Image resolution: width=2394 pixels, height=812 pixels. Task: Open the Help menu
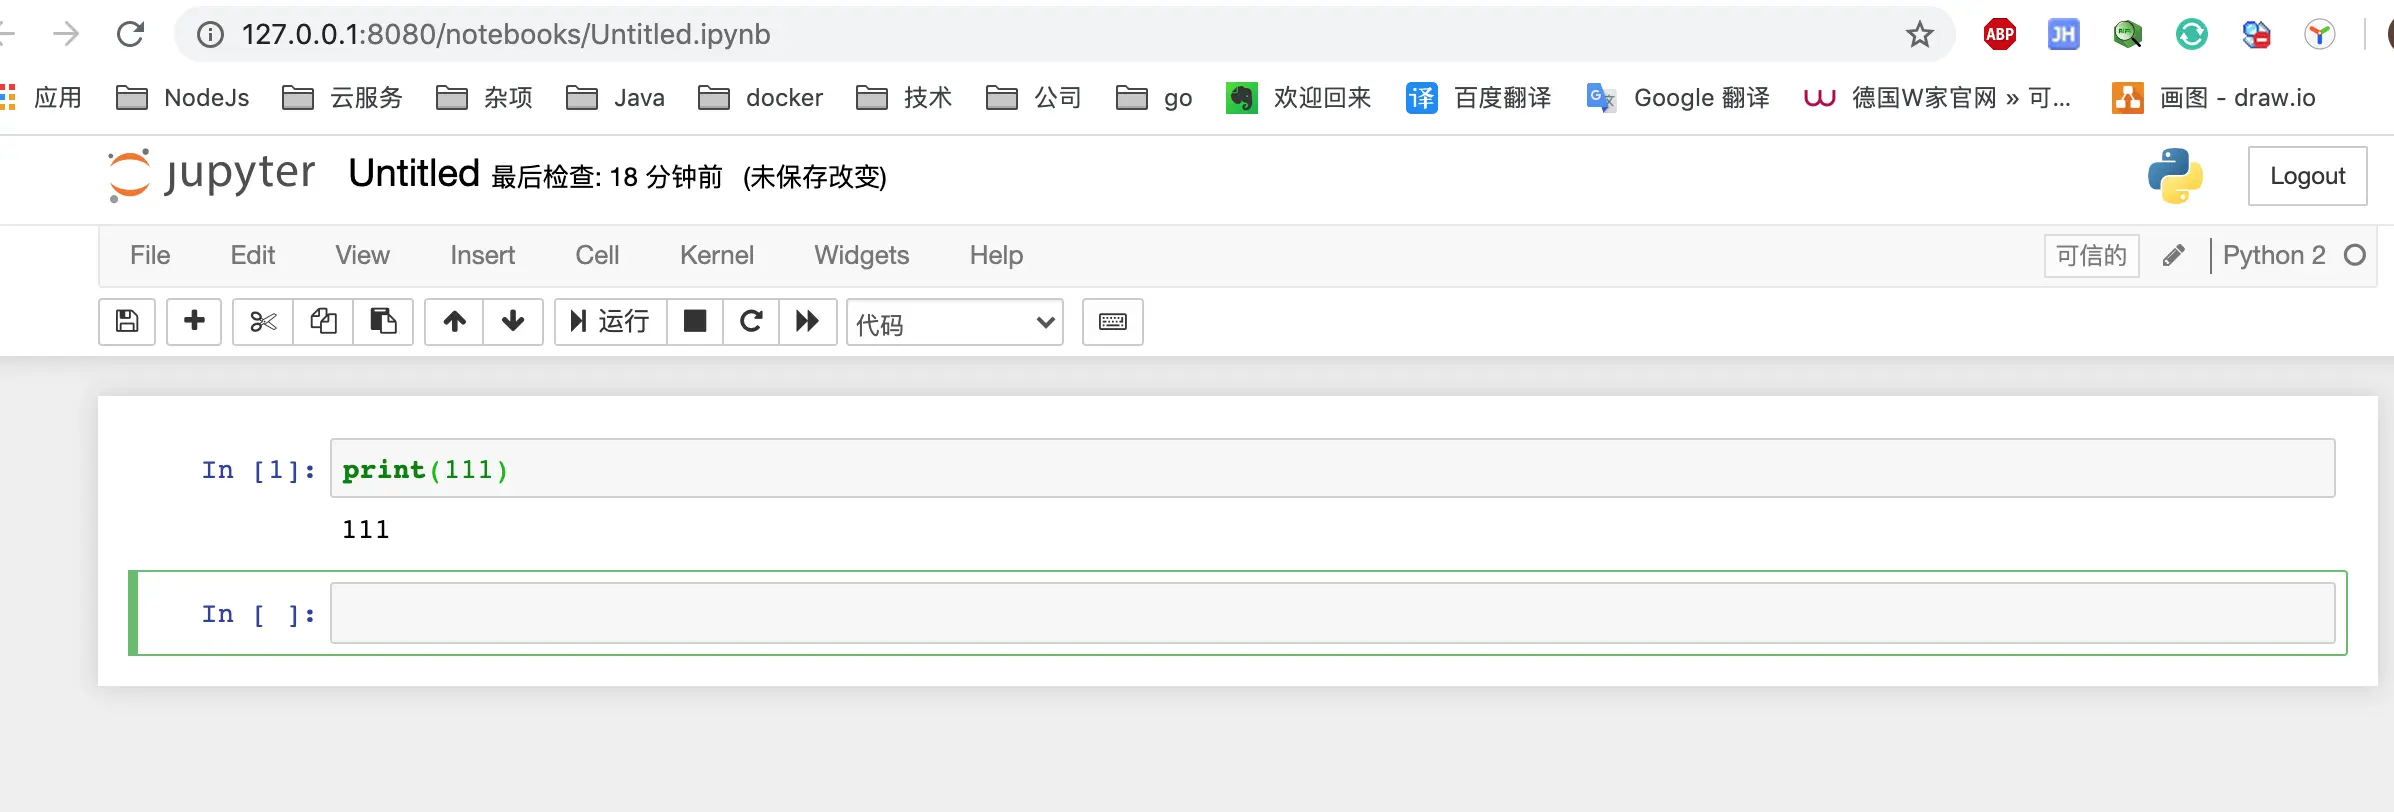(x=996, y=256)
